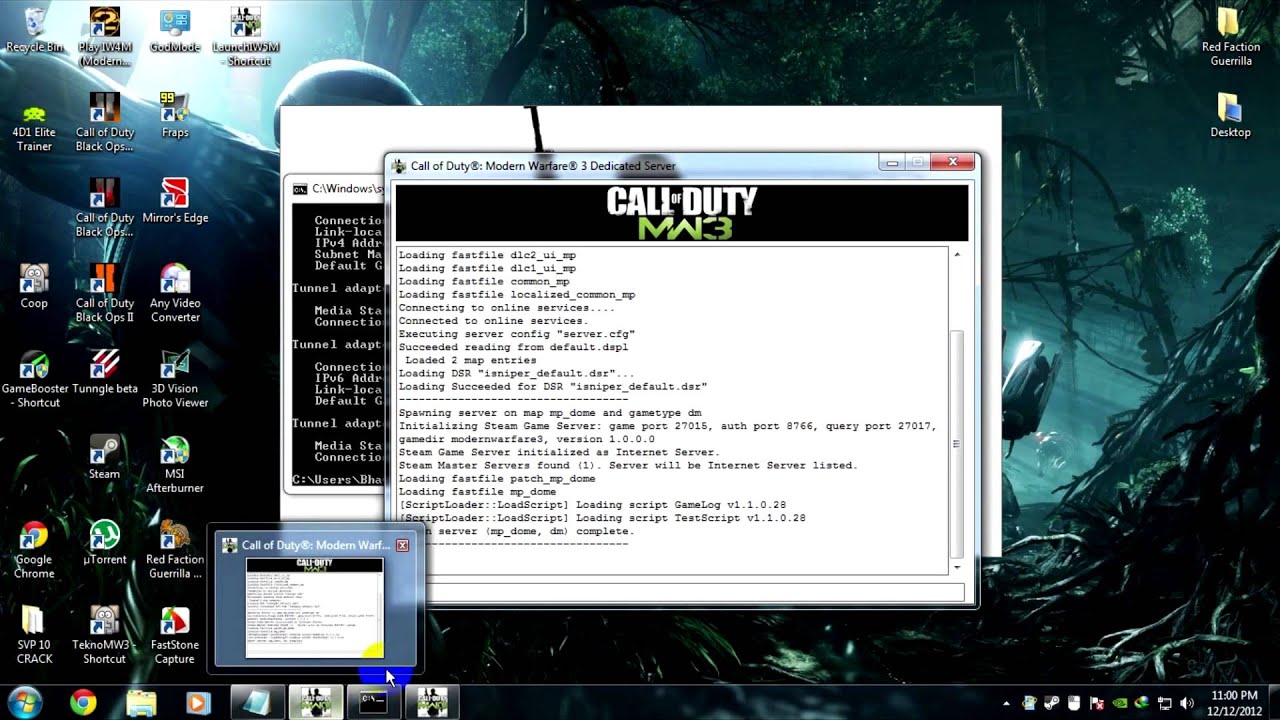Select Call of Duty Black Ops II icon

(105, 293)
